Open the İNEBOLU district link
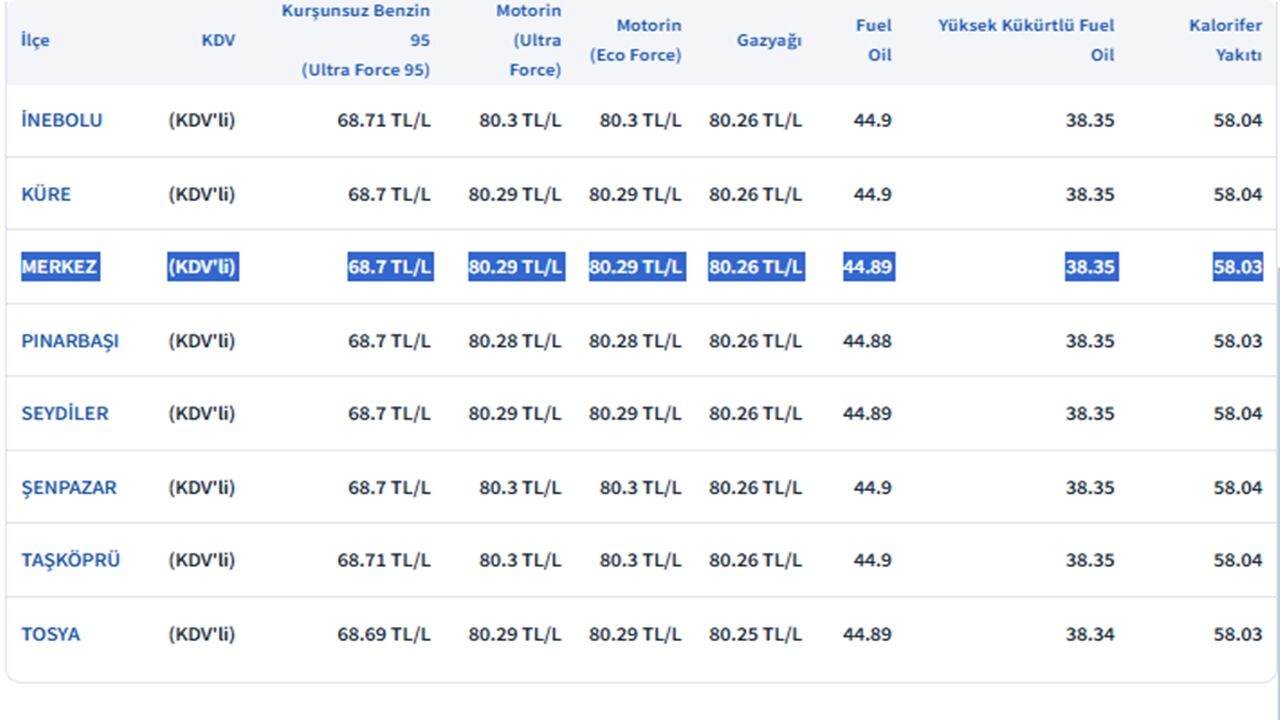Viewport: 1280px width, 720px height. pyautogui.click(x=62, y=120)
